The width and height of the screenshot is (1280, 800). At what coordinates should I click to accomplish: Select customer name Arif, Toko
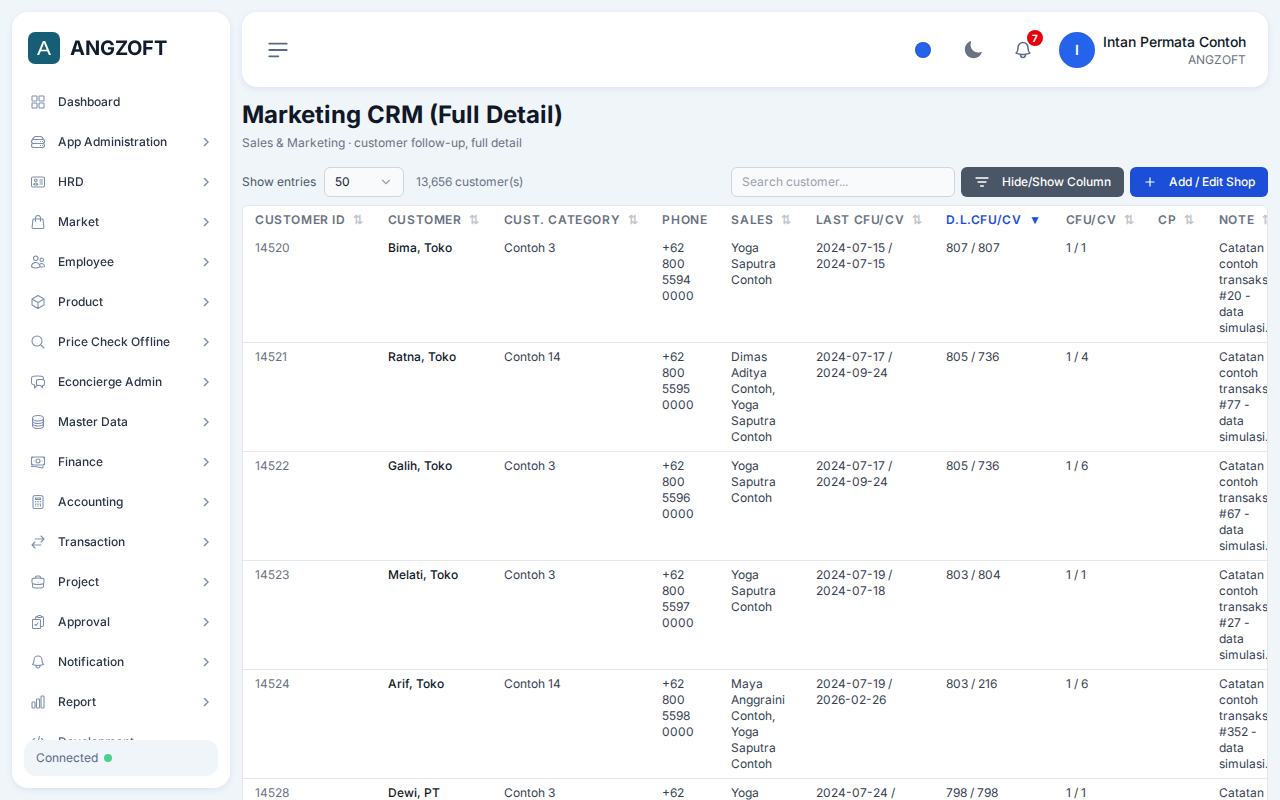click(416, 684)
